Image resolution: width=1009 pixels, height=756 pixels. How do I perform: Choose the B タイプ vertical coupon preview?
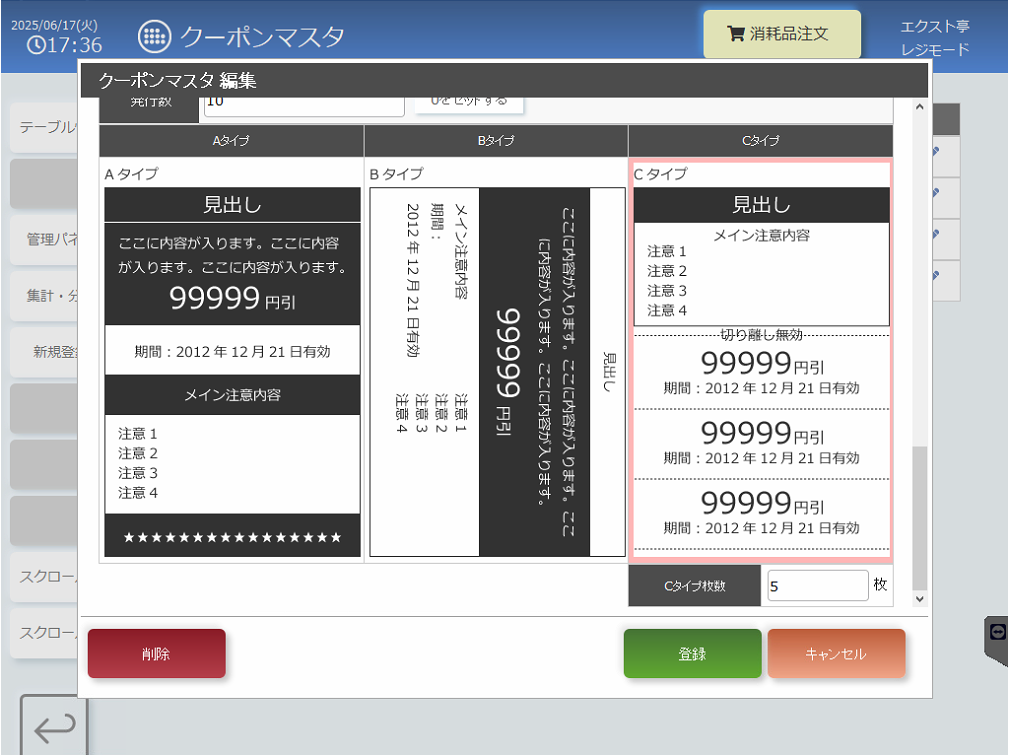coord(497,372)
